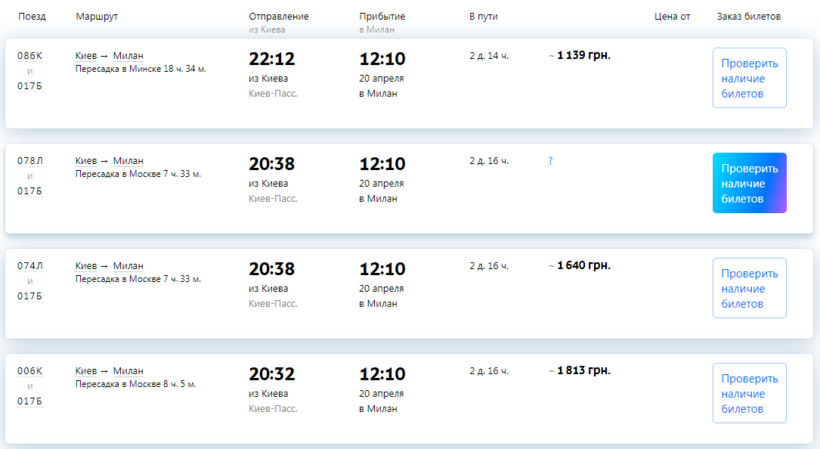The image size is (820, 449).
Task: Click 017Б in the 086К row
Action: [x=30, y=86]
